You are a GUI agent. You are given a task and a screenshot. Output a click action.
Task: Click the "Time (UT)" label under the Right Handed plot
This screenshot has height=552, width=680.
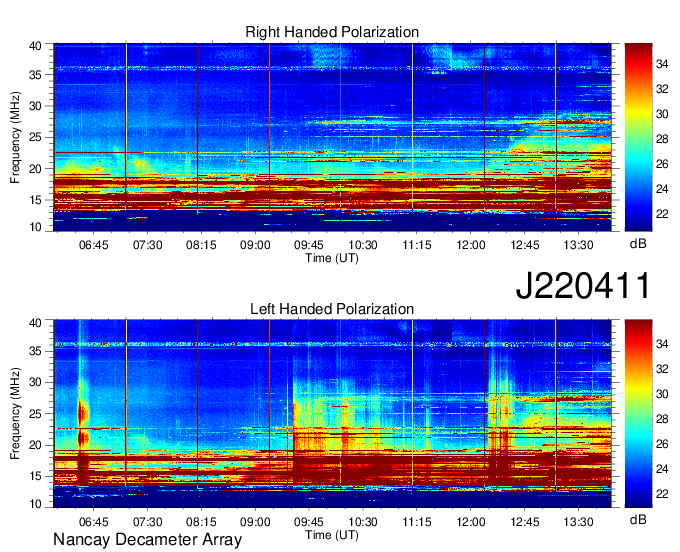pos(332,258)
